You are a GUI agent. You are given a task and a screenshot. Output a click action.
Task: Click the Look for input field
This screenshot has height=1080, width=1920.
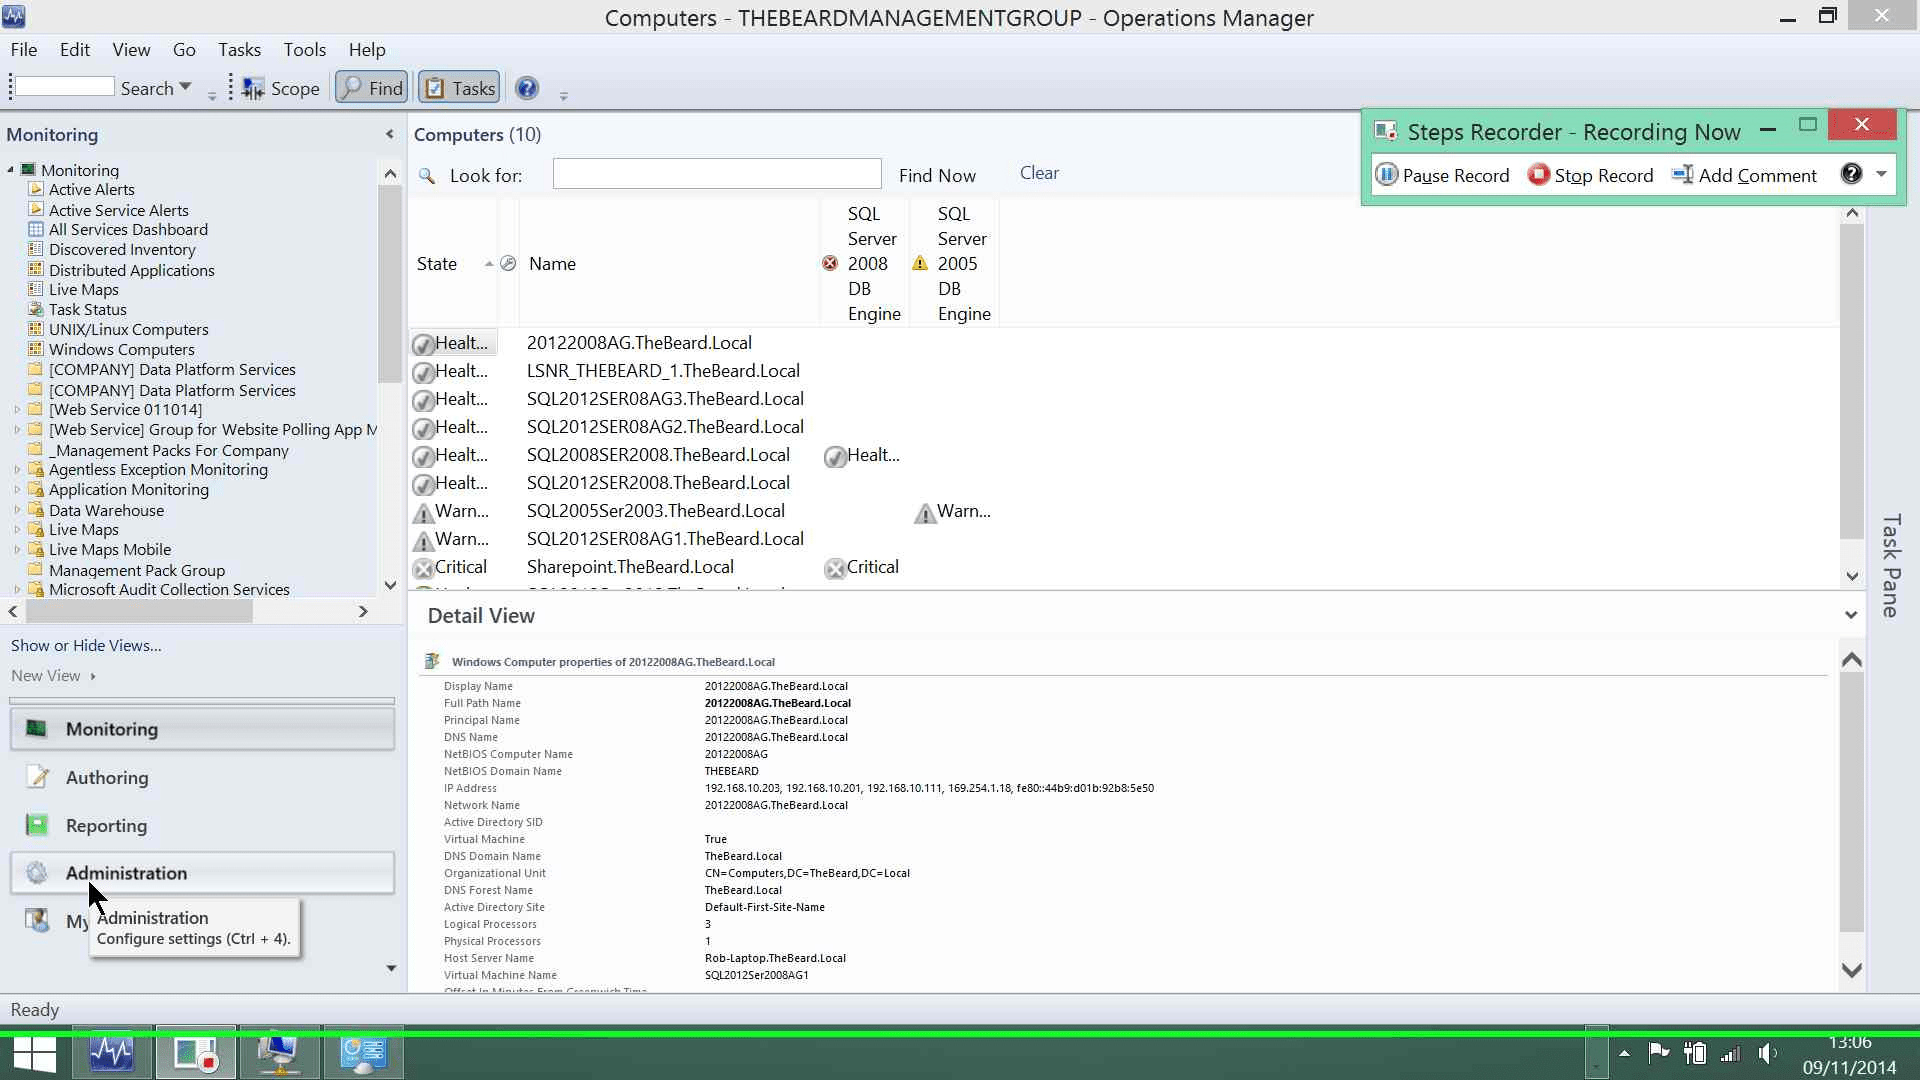717,174
